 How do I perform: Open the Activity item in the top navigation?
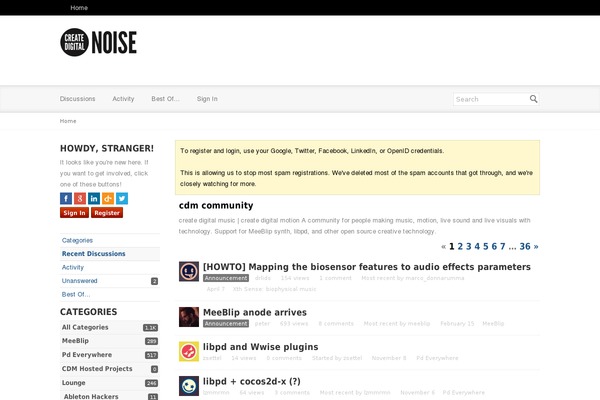(123, 99)
